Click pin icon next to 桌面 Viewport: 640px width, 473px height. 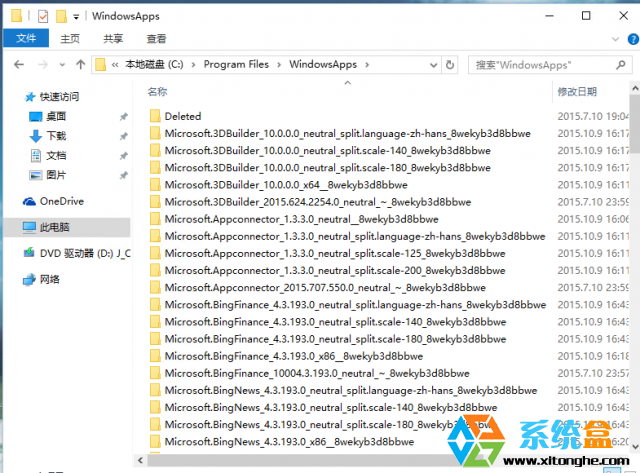click(x=123, y=117)
